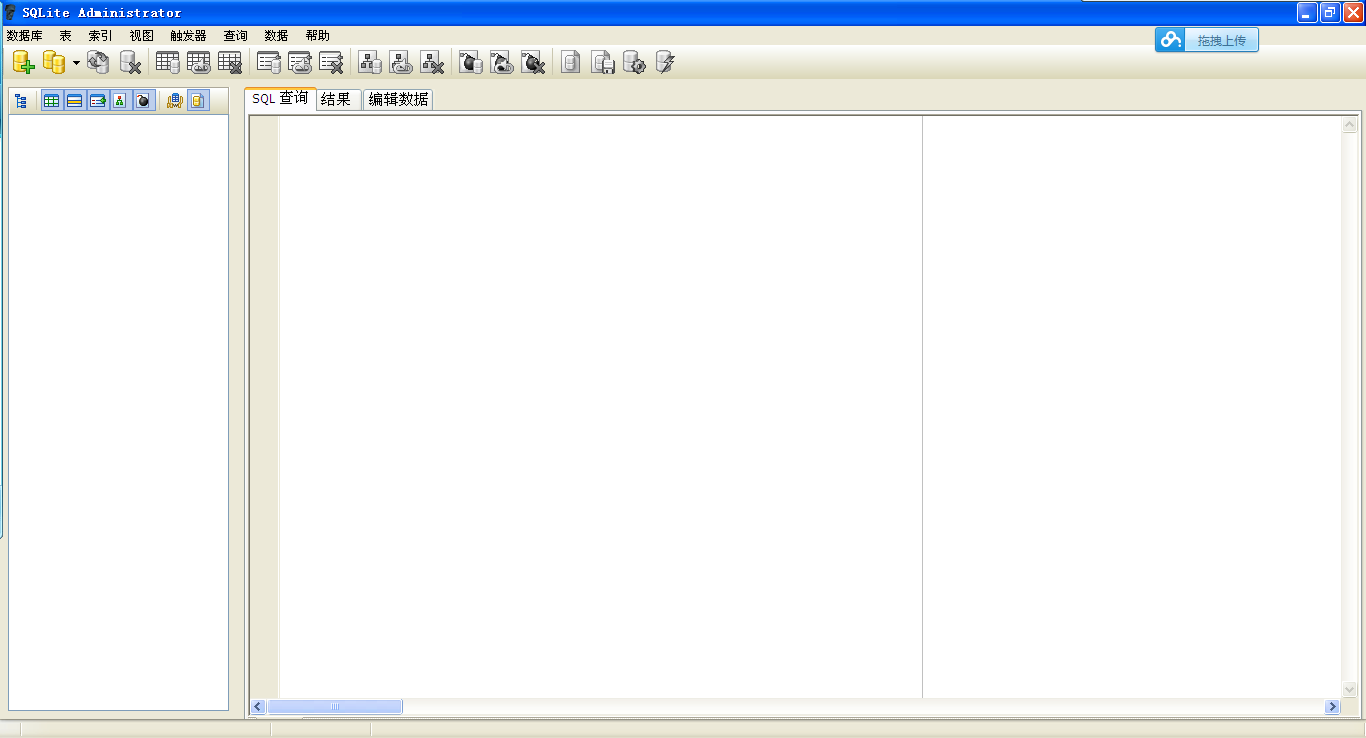Screen dimensions: 1366x738
Task: Click the save query disk icon
Action: point(603,62)
